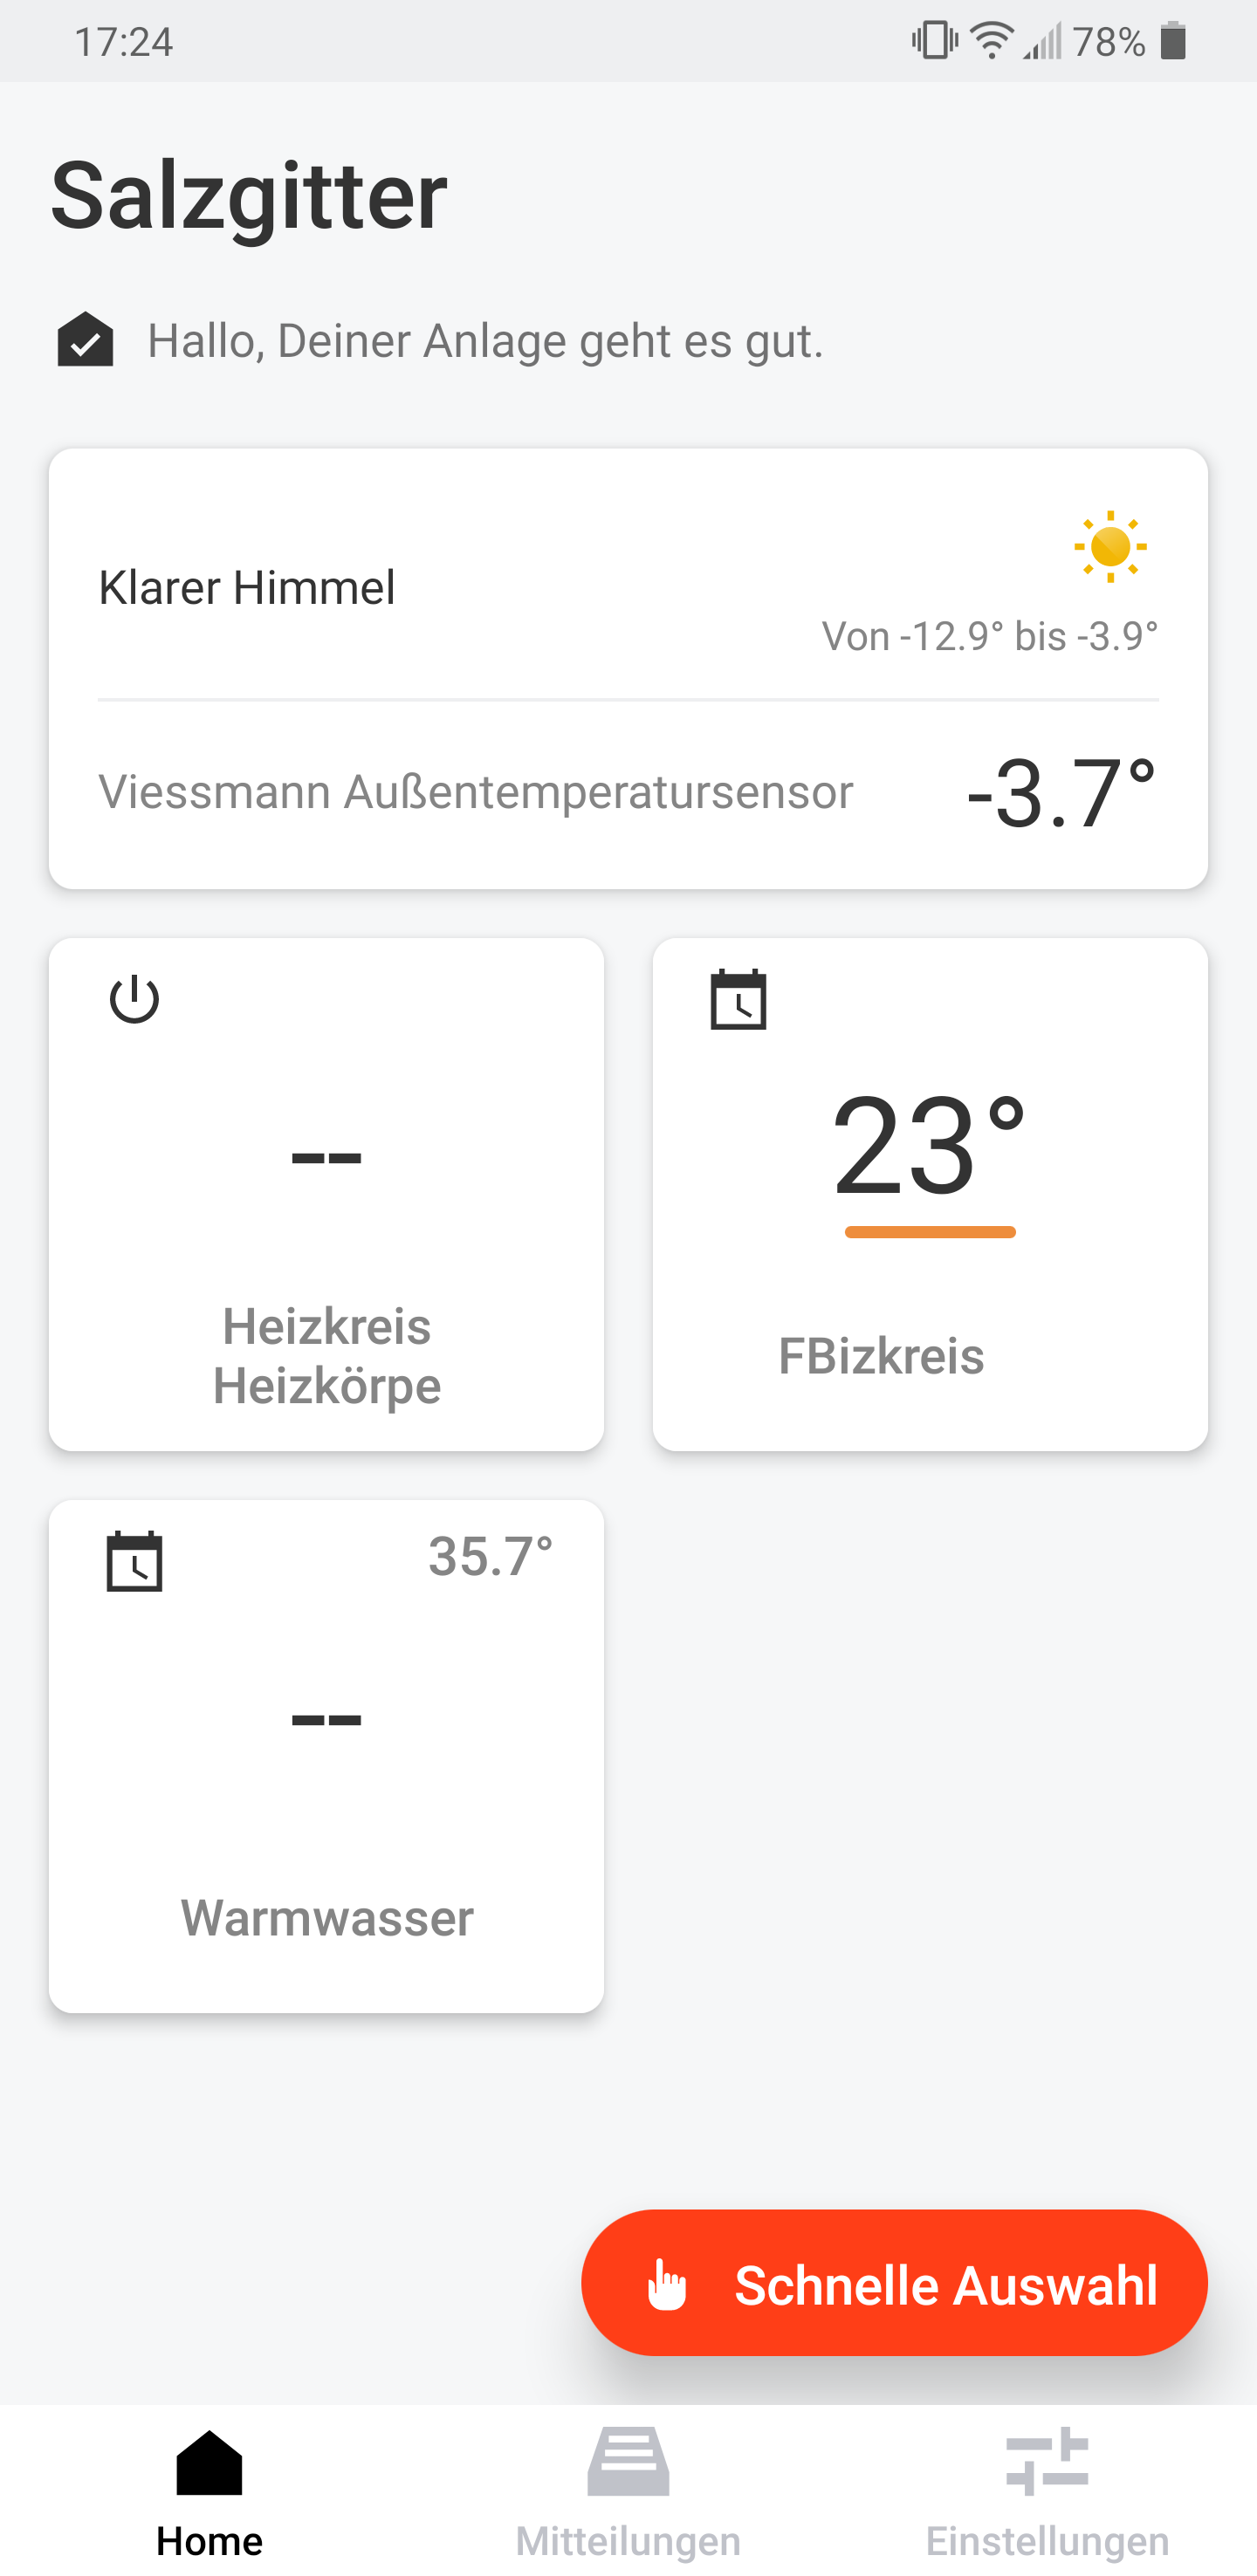The width and height of the screenshot is (1257, 2576).
Task: Tap the Home house icon
Action: (209, 2462)
